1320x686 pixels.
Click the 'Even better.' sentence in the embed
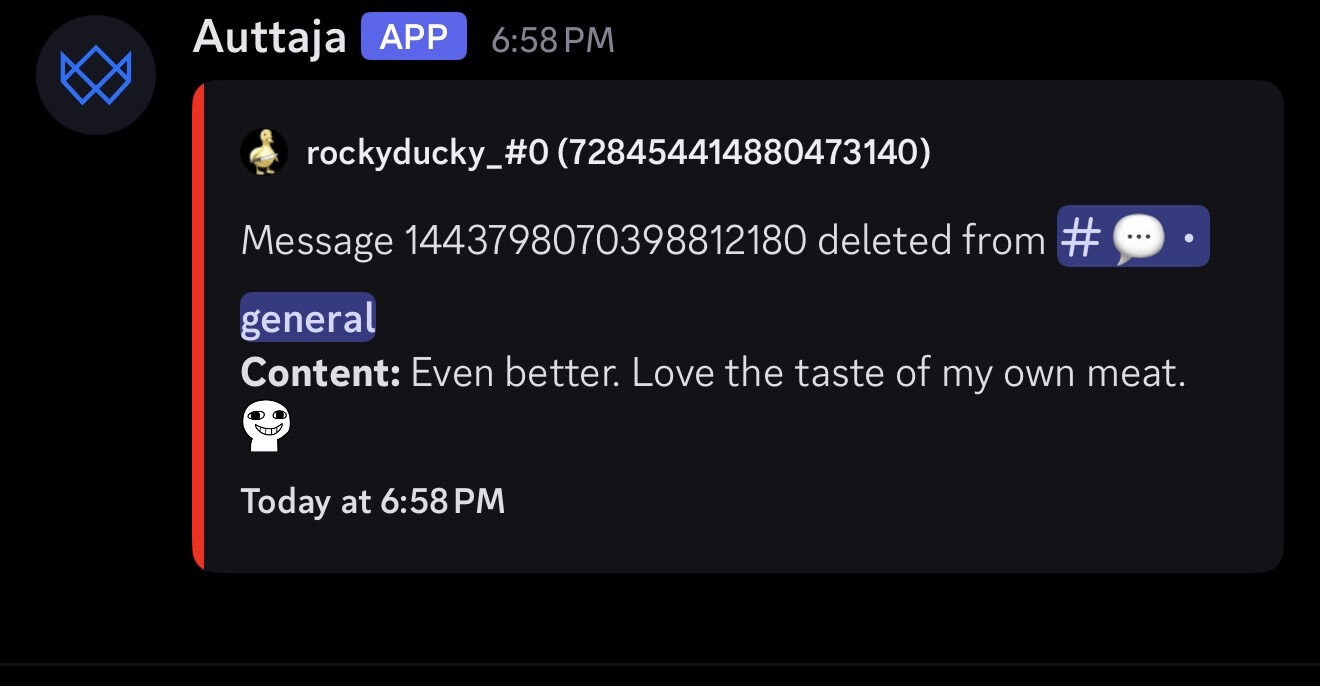pyautogui.click(x=515, y=373)
